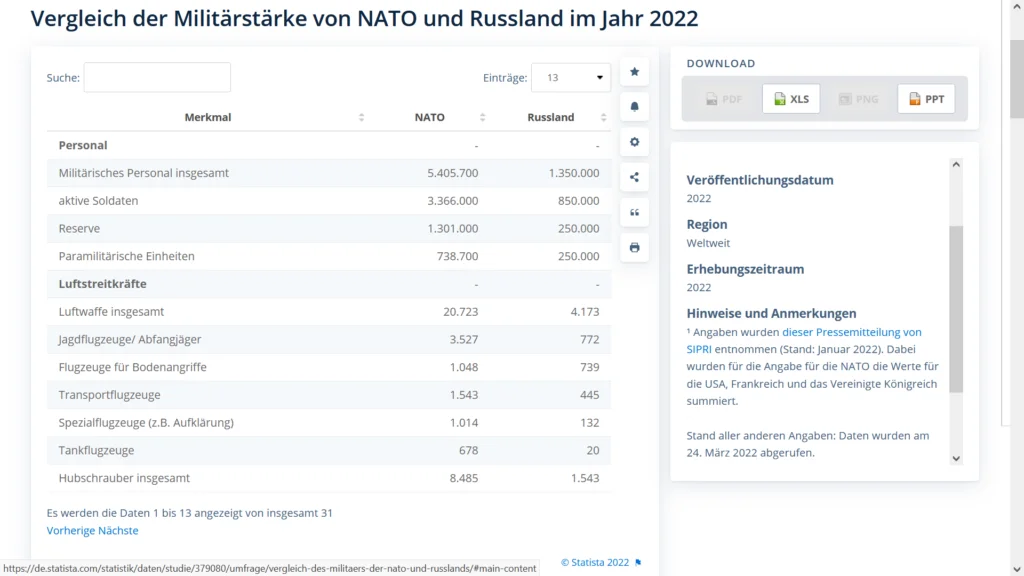
Task: Click the Flugzeuge für Bodenangriffe row label
Action: click(x=133, y=367)
